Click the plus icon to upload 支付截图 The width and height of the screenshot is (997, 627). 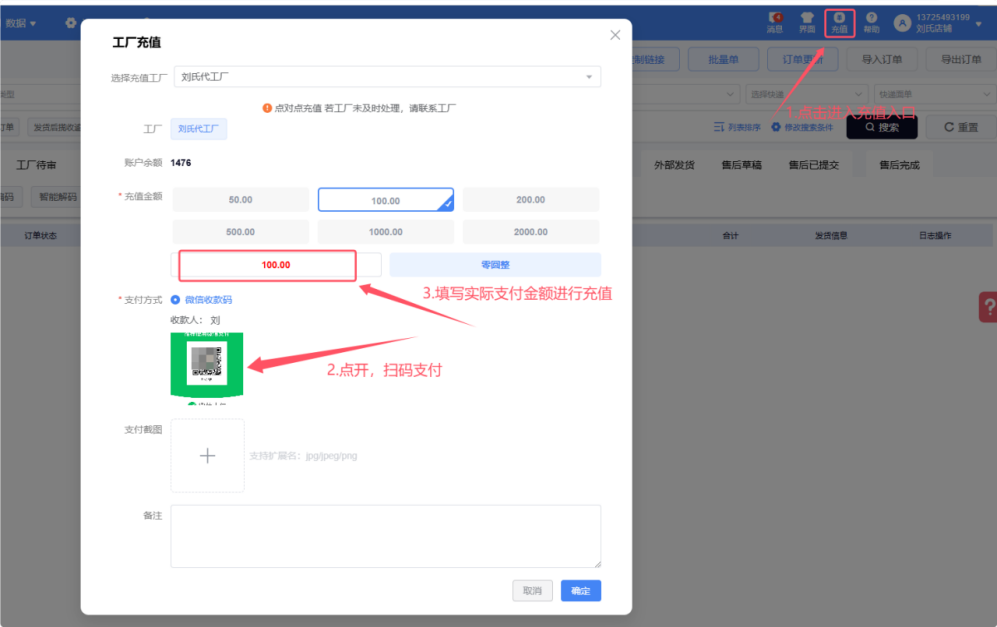click(207, 455)
